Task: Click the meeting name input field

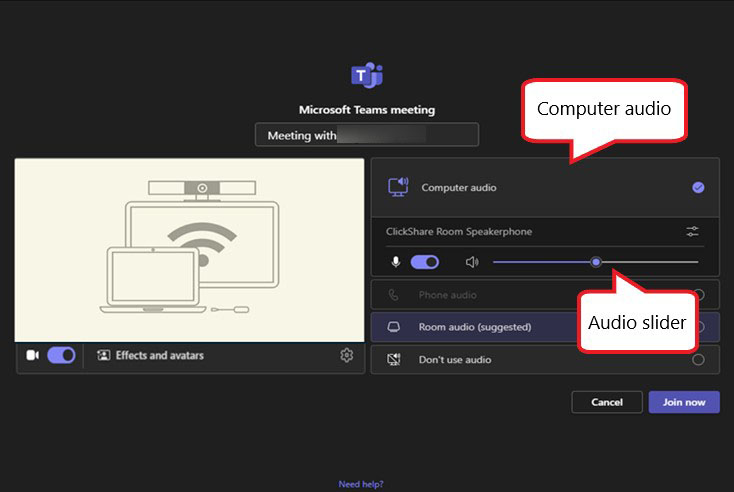Action: 367,135
